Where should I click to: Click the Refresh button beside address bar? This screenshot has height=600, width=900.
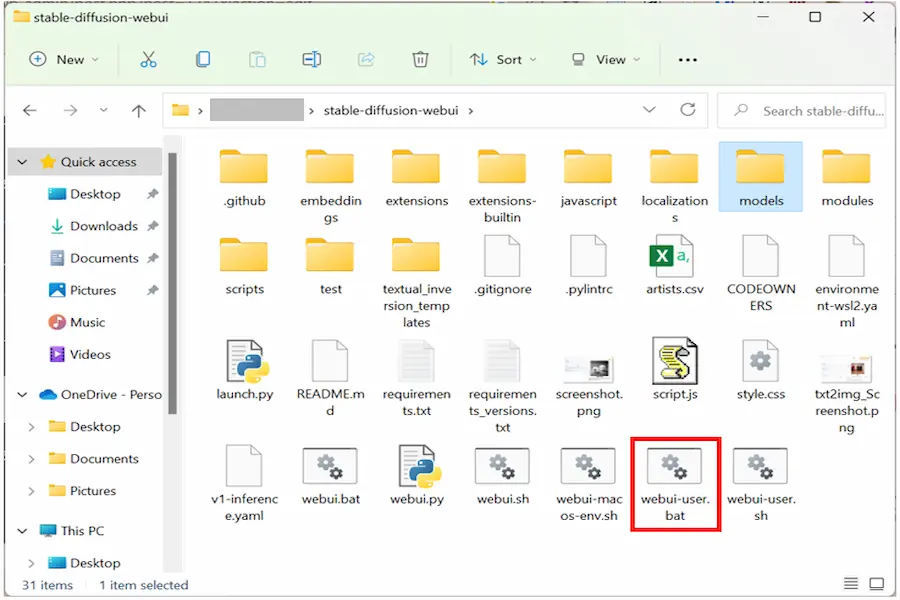(x=687, y=110)
